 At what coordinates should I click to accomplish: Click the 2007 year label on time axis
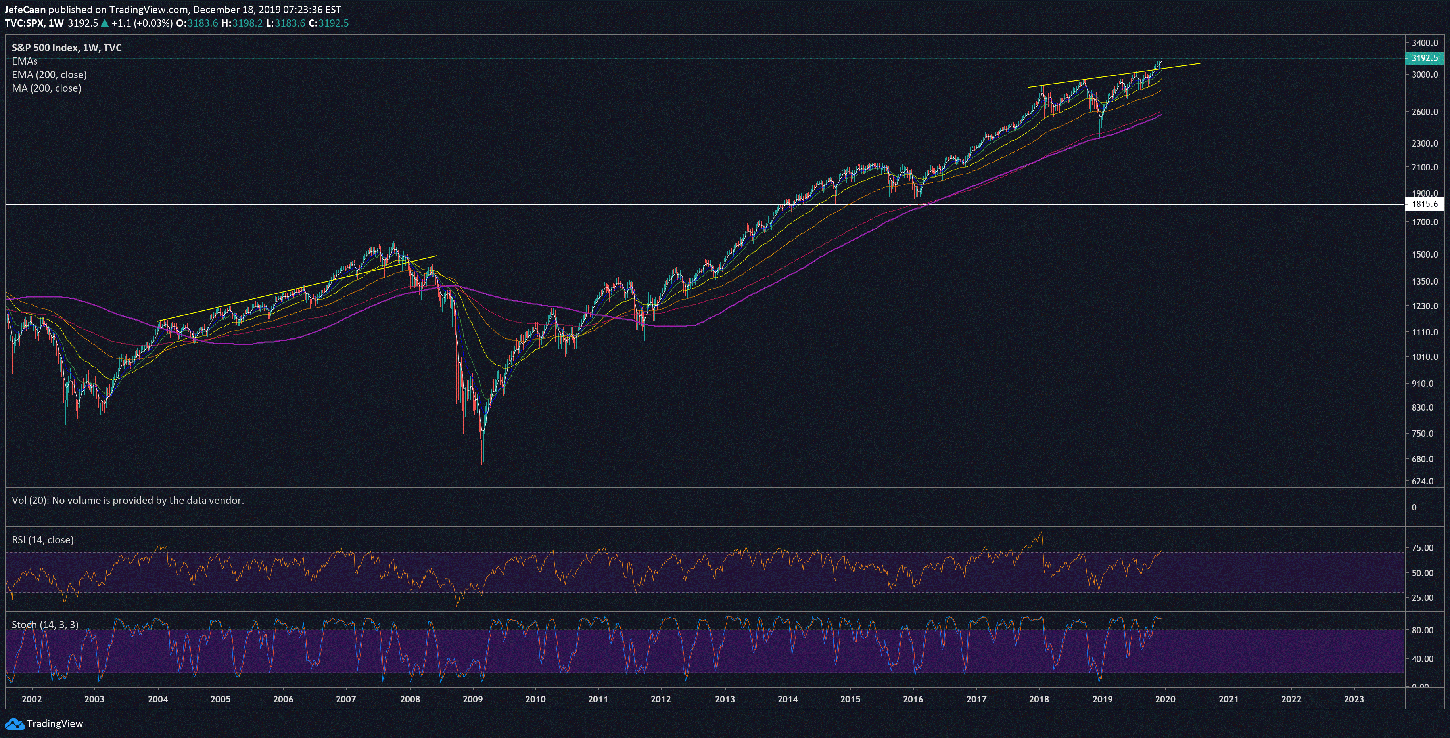[x=346, y=700]
